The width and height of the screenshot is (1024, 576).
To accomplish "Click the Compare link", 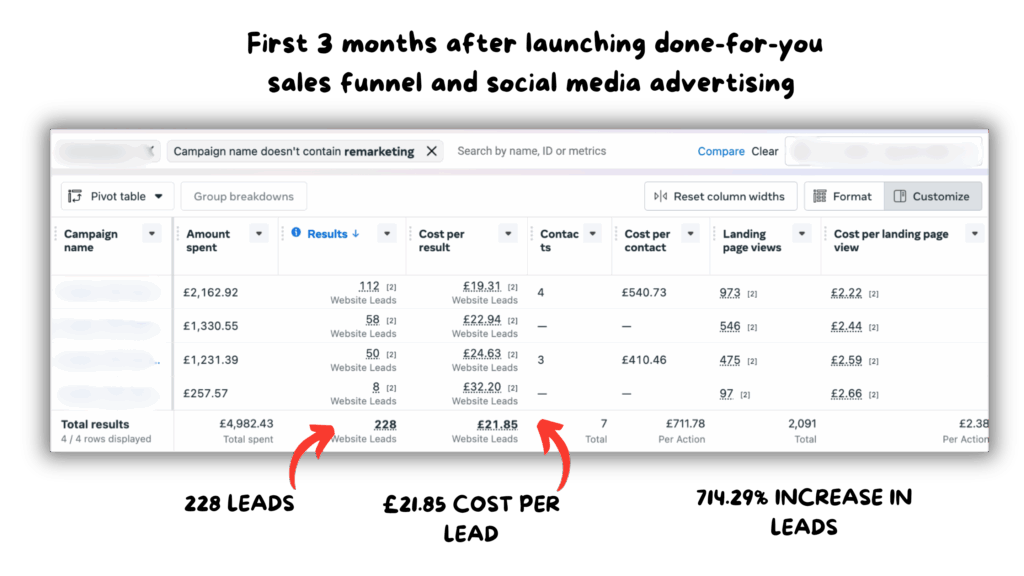I will 721,151.
